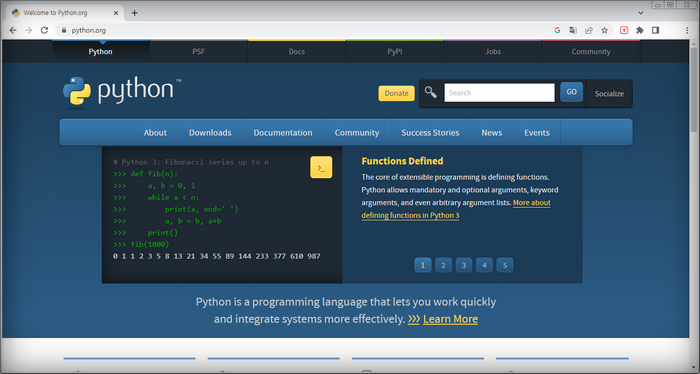
Task: Open the About menu
Action: pos(155,133)
